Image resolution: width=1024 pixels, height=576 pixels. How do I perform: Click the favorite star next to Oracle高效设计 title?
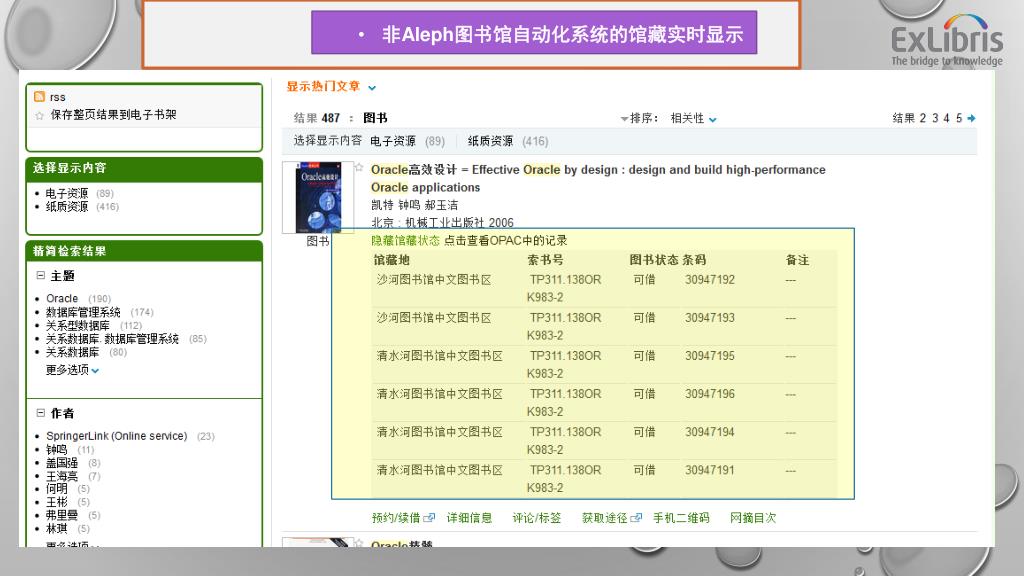[x=359, y=168]
